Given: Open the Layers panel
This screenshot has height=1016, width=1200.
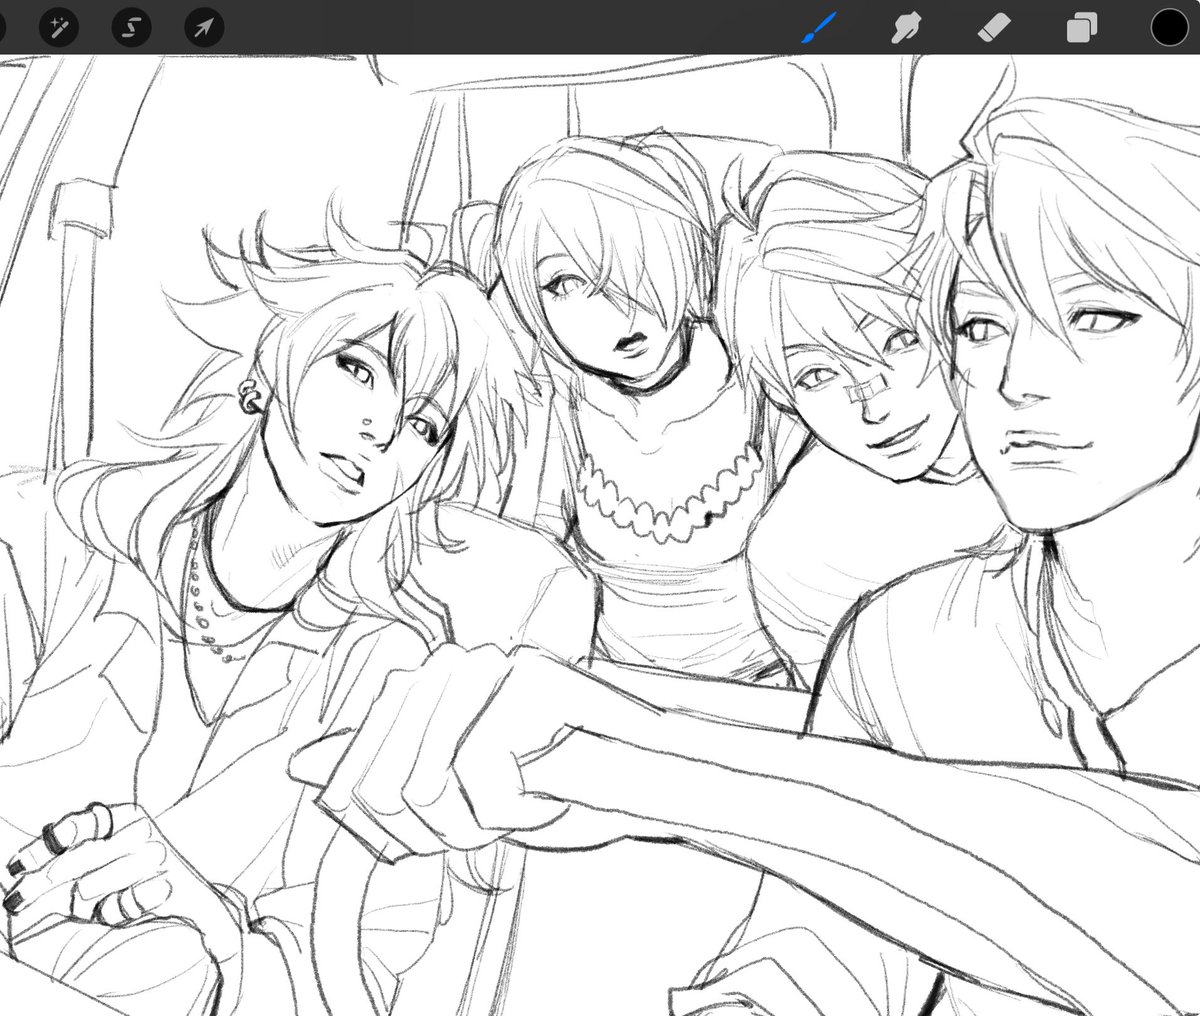Looking at the screenshot, I should pyautogui.click(x=1082, y=28).
